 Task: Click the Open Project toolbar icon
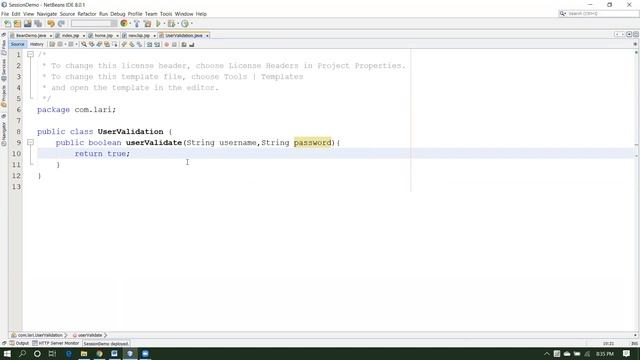click(x=28, y=24)
